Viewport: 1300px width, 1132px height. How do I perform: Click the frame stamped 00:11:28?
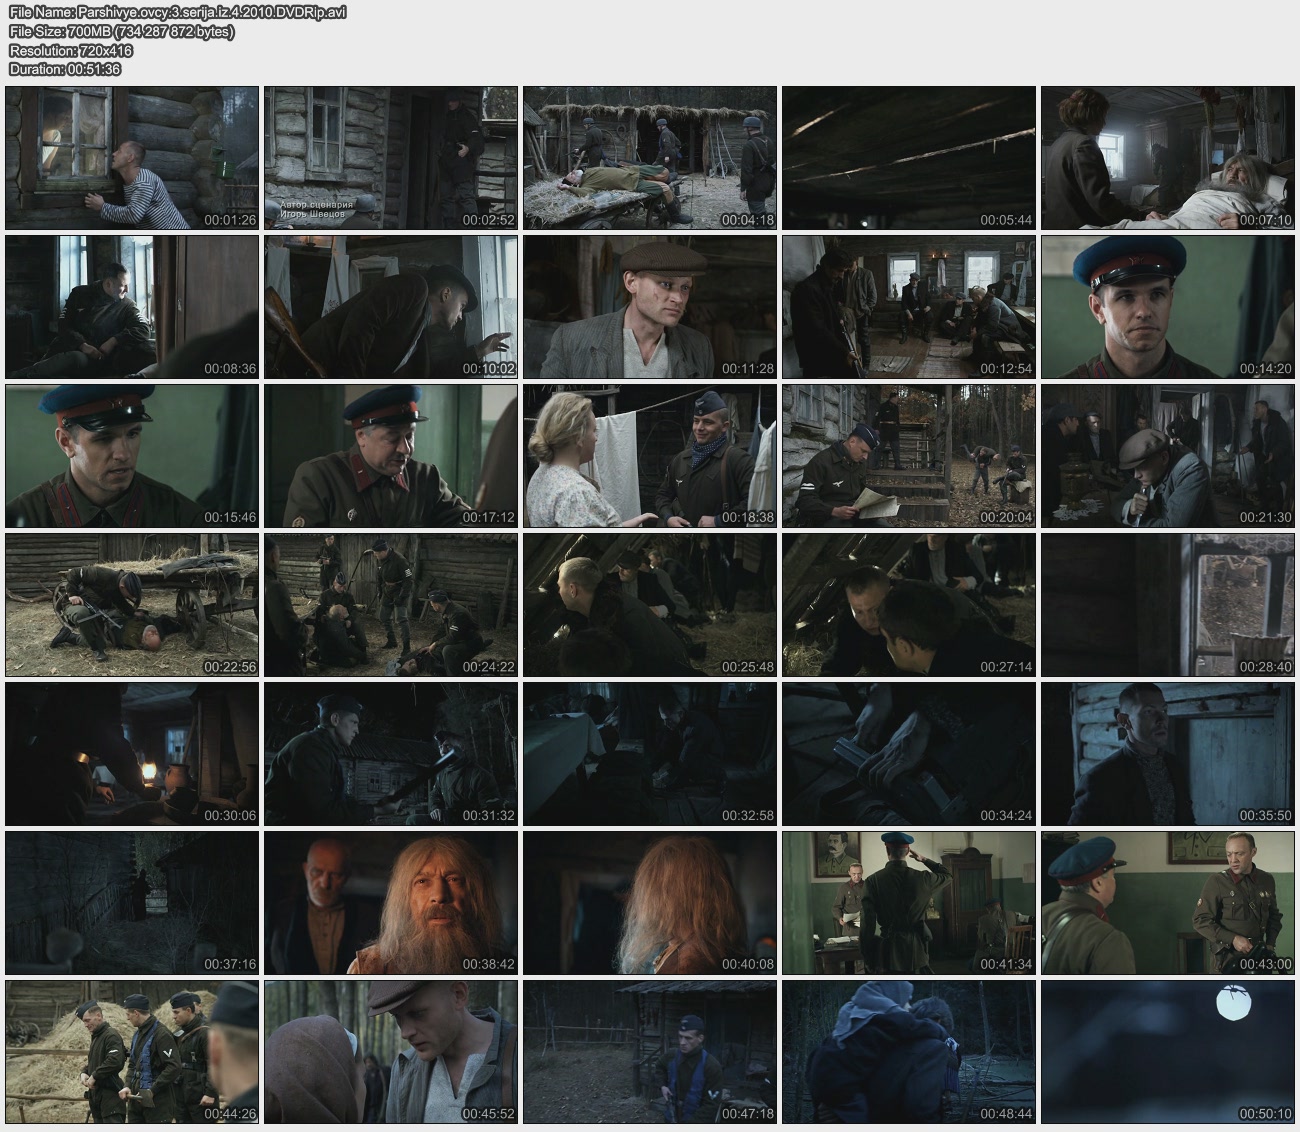pos(650,307)
